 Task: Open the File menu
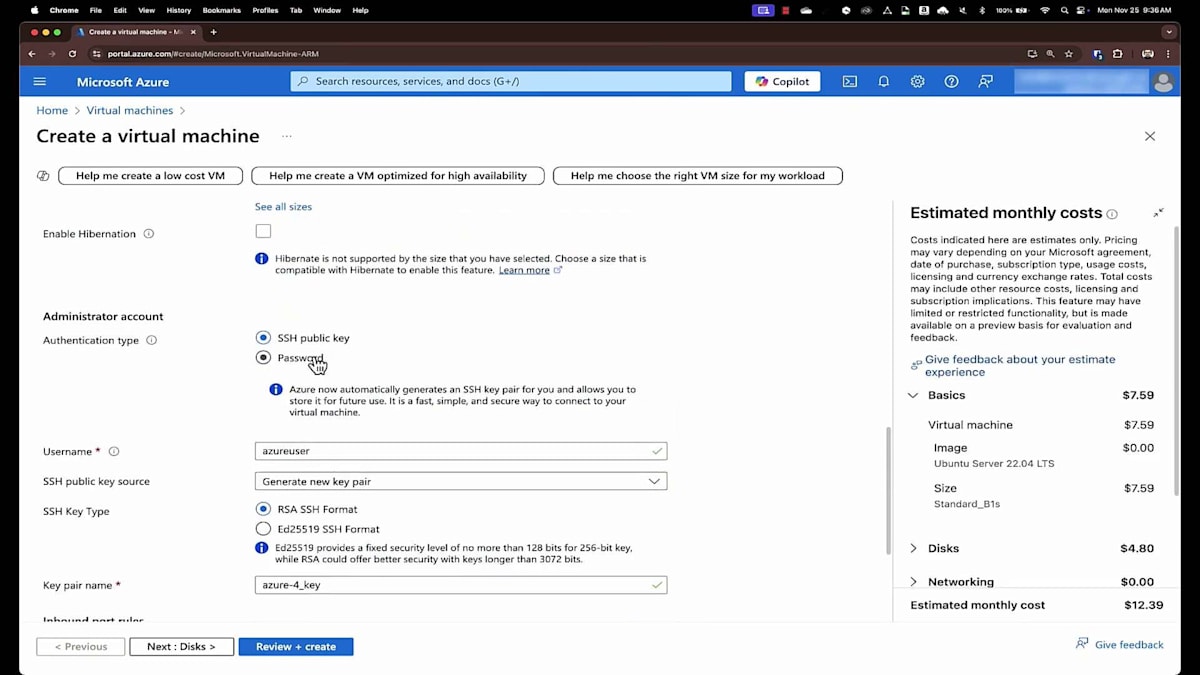pyautogui.click(x=96, y=10)
